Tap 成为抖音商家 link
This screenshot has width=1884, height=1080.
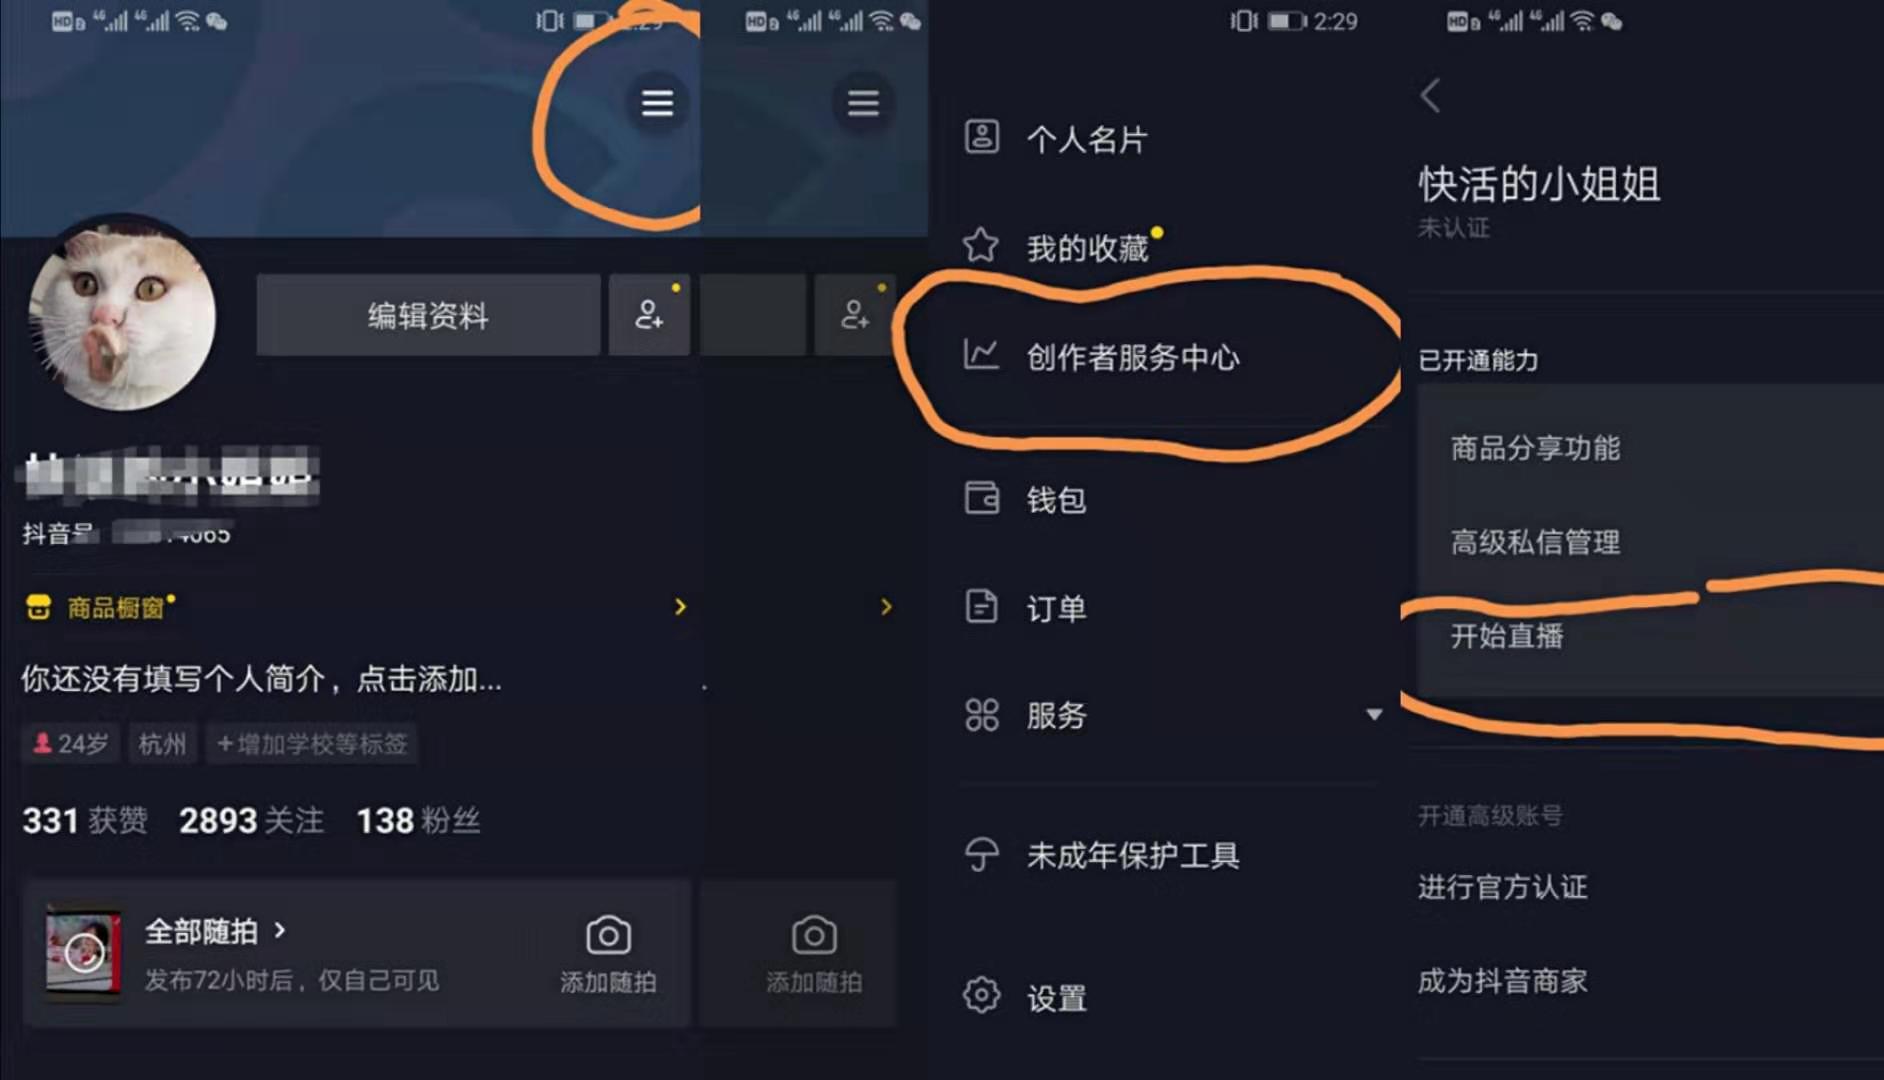[x=1502, y=981]
